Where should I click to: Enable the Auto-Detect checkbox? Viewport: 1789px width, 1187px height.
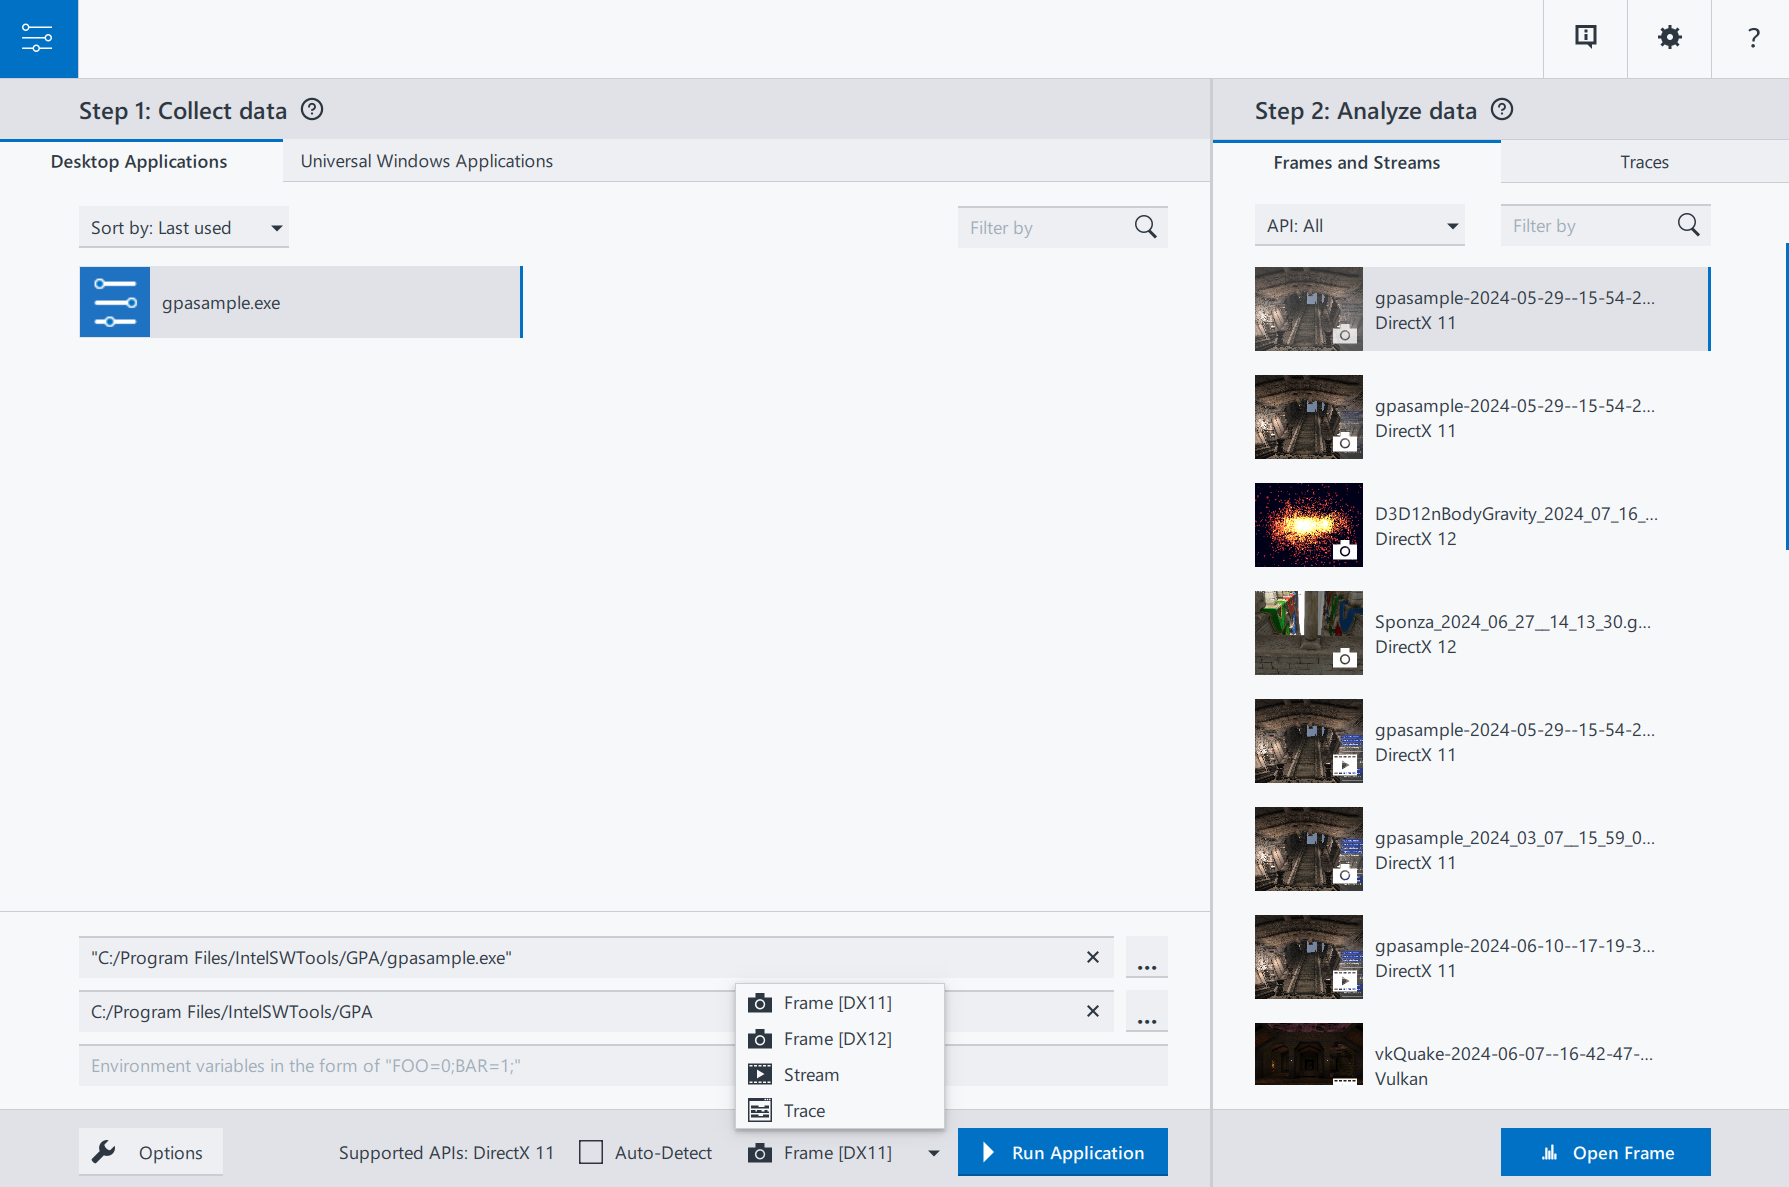click(x=591, y=1152)
